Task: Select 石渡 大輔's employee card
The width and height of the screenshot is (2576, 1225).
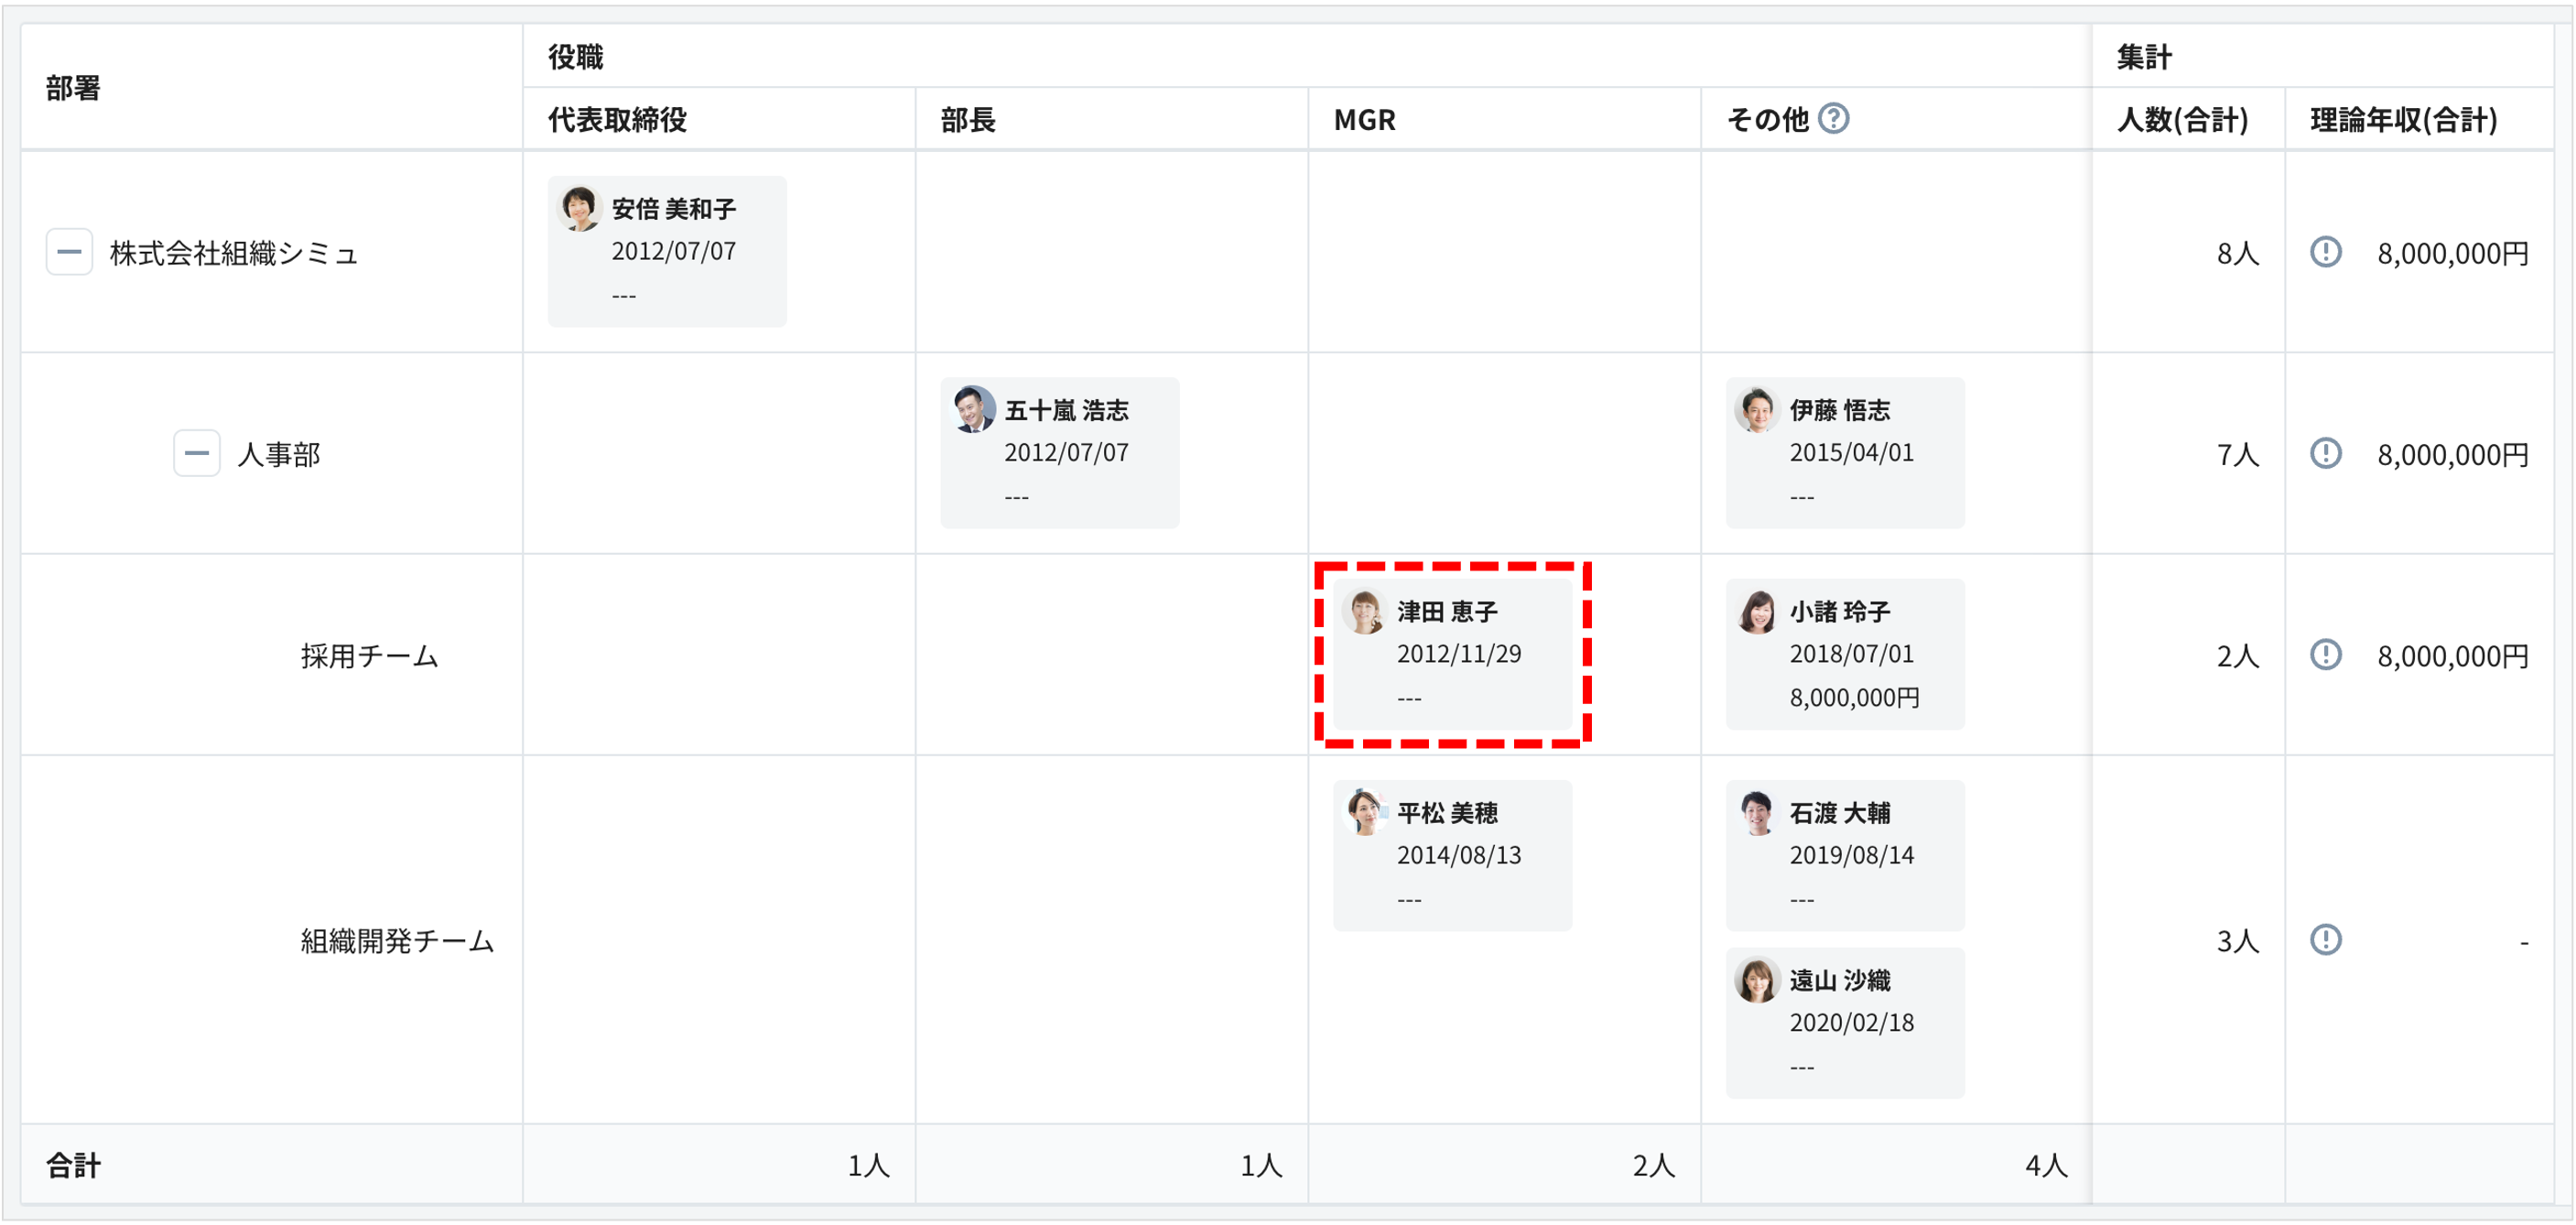Action: click(1845, 855)
